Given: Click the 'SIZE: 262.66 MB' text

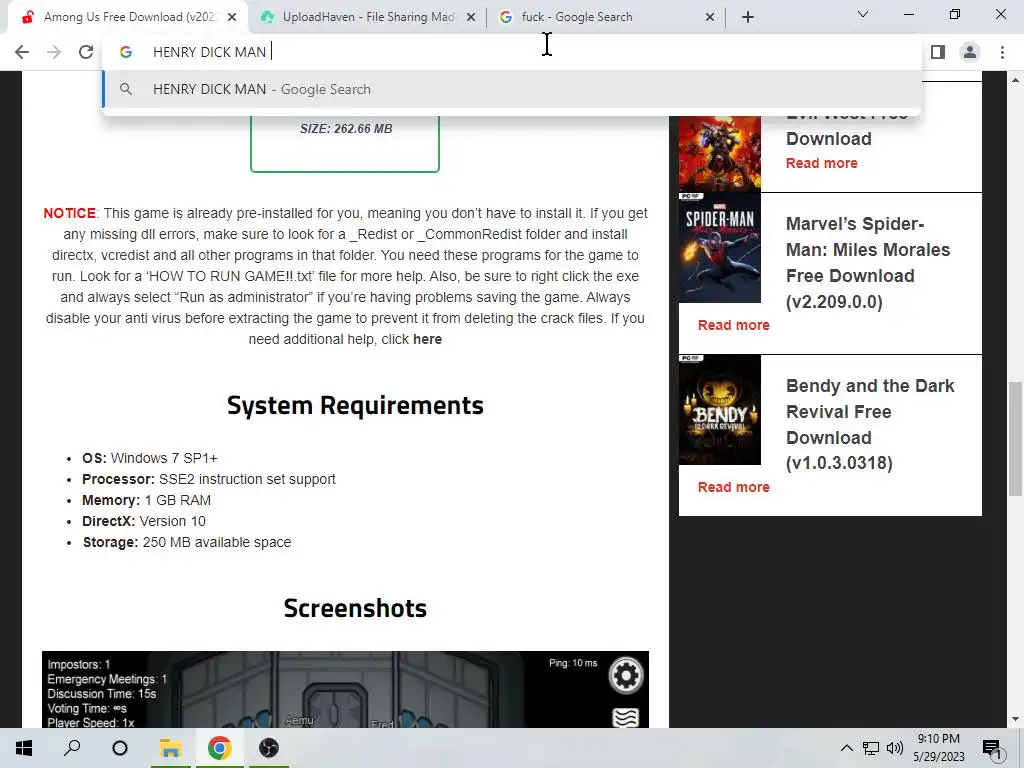Looking at the screenshot, I should pos(346,129).
